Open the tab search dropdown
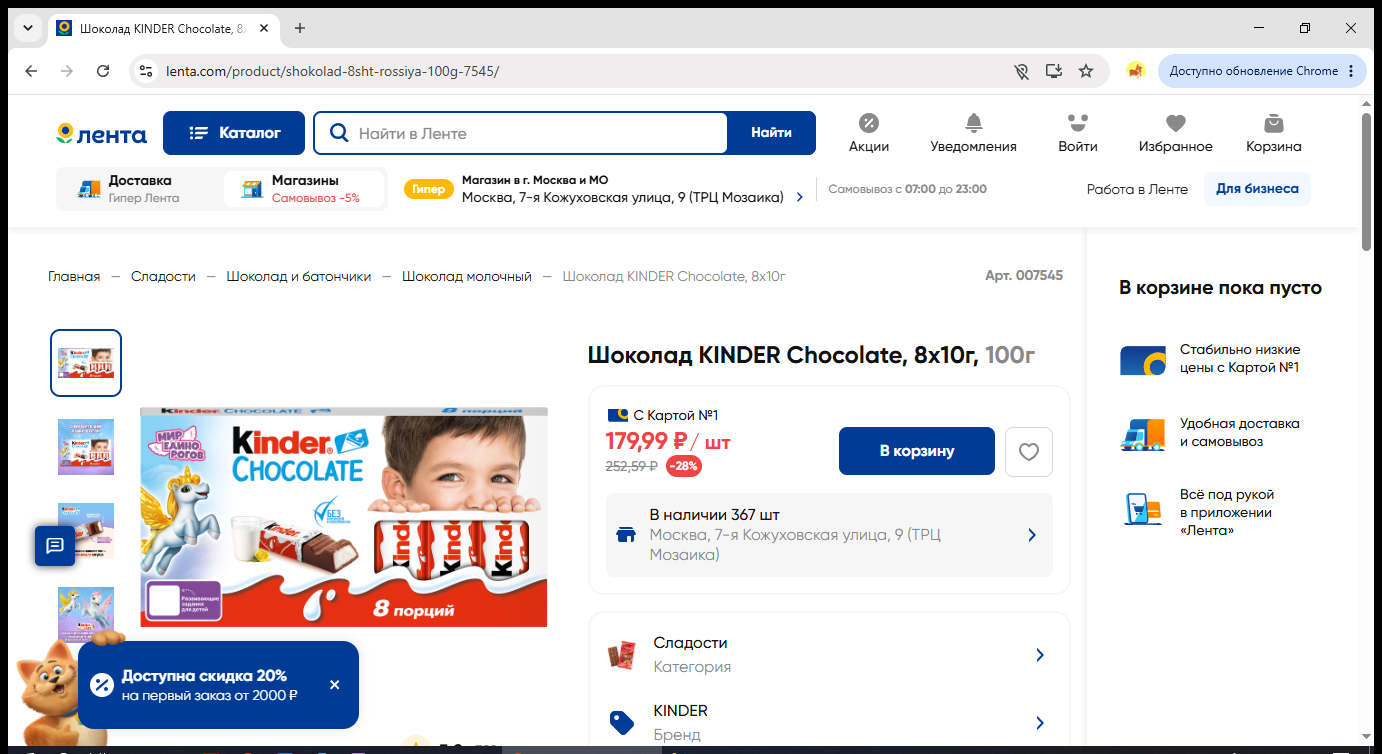Image resolution: width=1382 pixels, height=754 pixels. 29,28
